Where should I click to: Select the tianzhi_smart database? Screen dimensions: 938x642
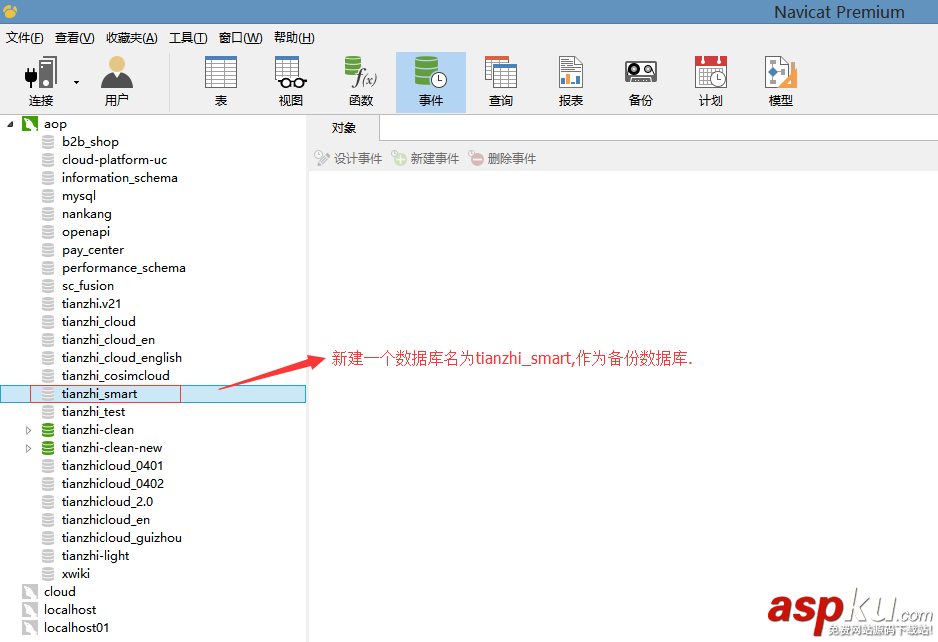153,394
